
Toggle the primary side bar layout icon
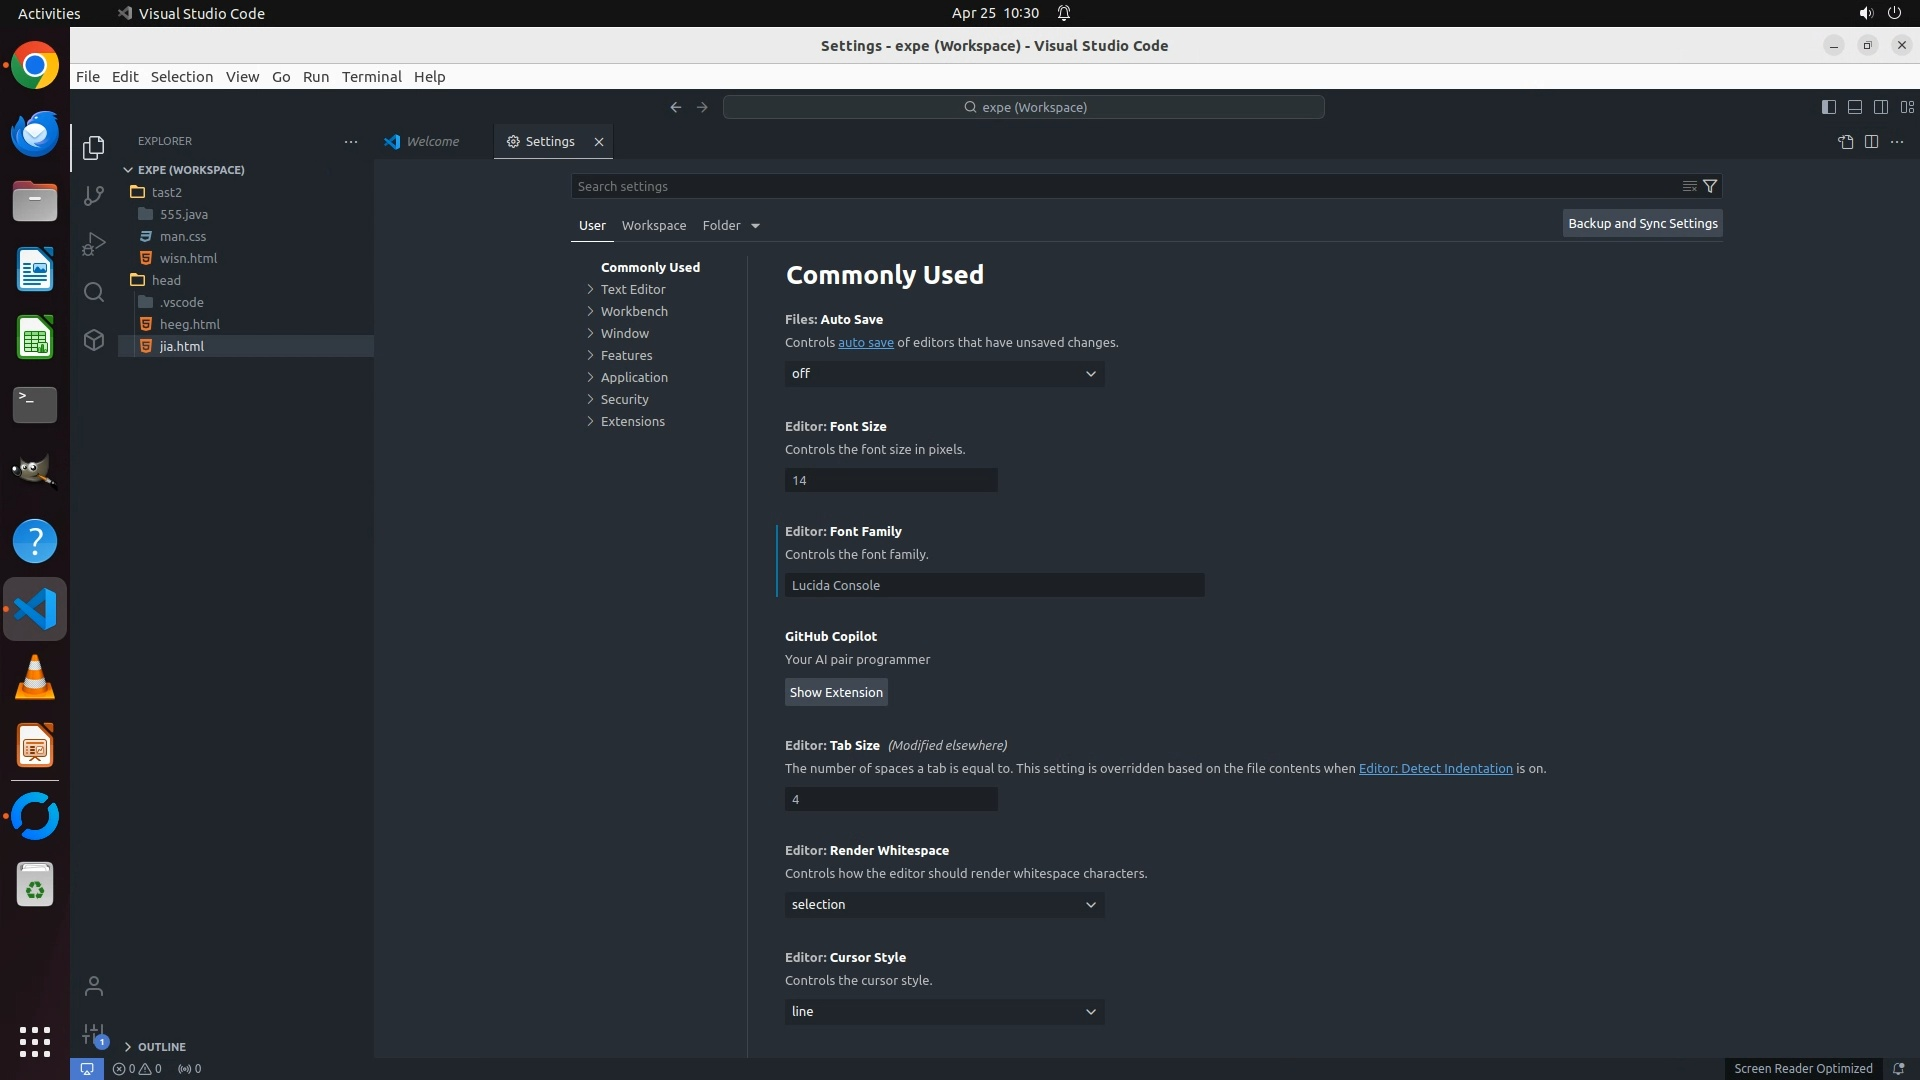pos(1828,107)
